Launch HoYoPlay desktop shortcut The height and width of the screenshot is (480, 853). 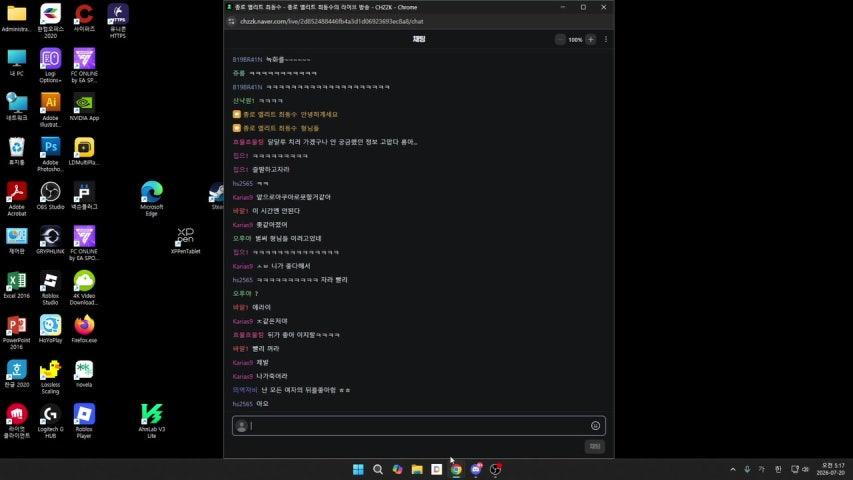[x=51, y=329]
